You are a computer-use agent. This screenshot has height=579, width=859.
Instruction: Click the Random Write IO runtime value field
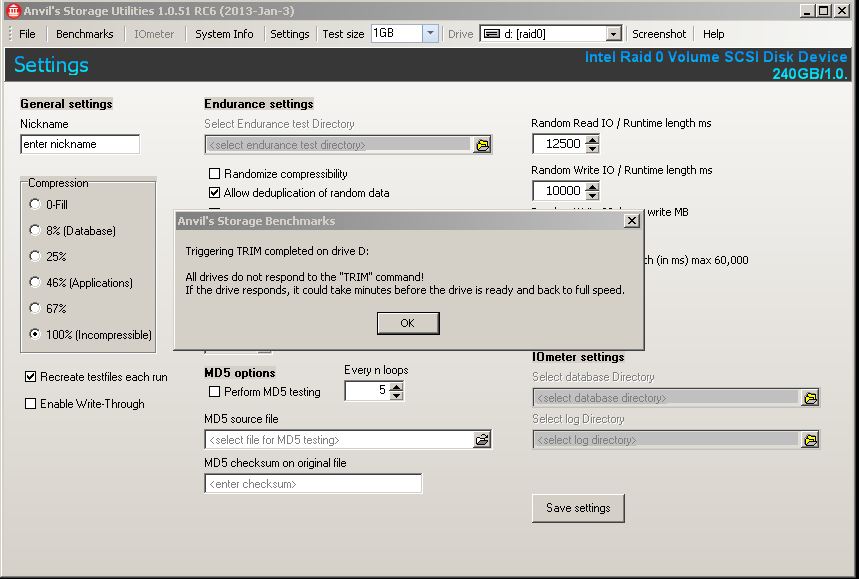click(559, 191)
